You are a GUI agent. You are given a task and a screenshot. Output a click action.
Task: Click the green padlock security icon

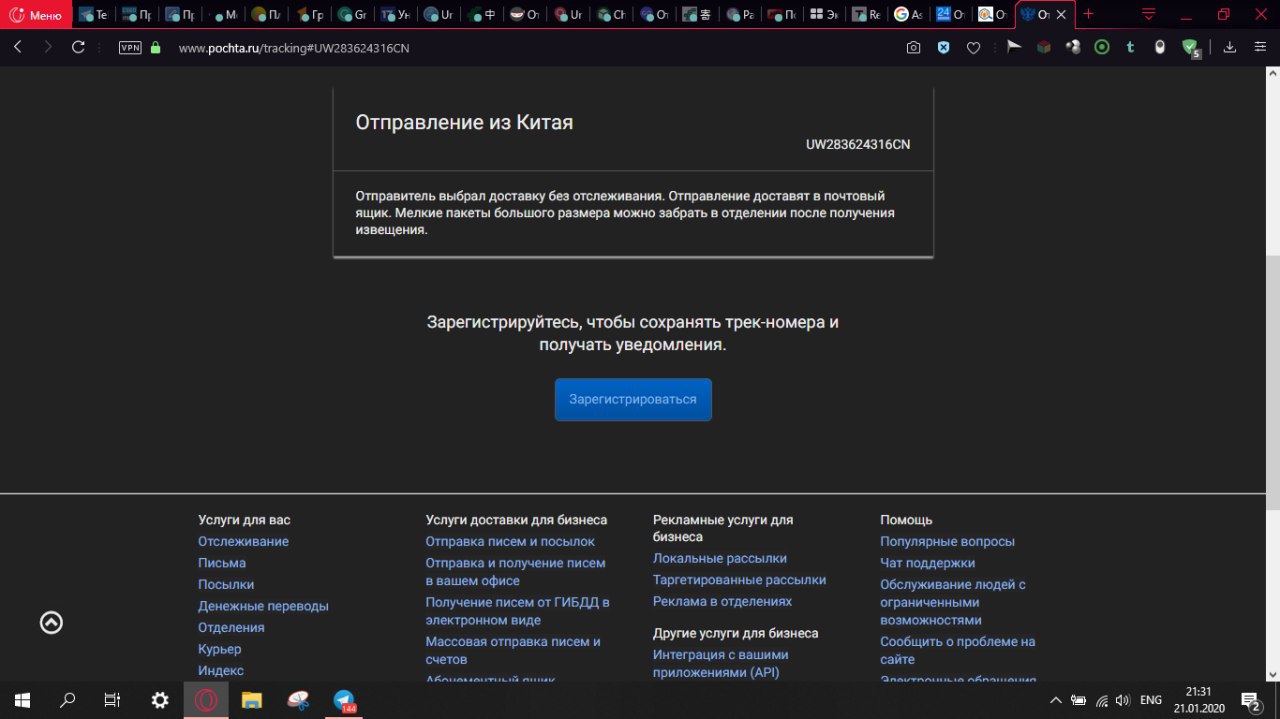[x=155, y=47]
